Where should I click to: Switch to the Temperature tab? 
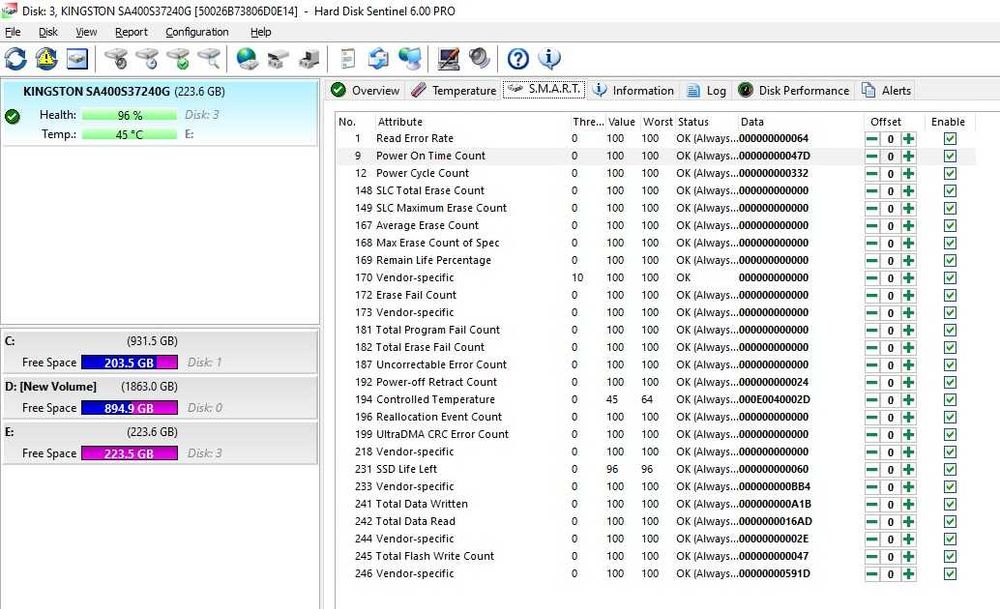tap(453, 91)
